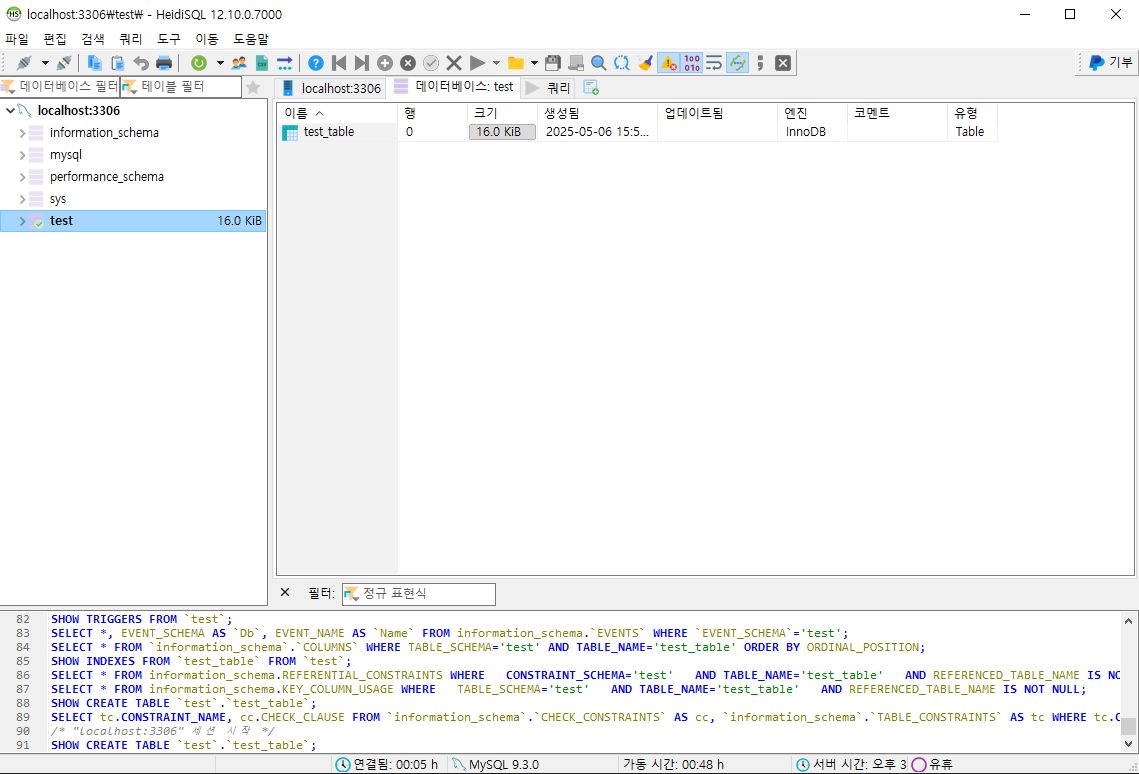1139x774 pixels.
Task: Click the CSV export icon
Action: point(262,63)
